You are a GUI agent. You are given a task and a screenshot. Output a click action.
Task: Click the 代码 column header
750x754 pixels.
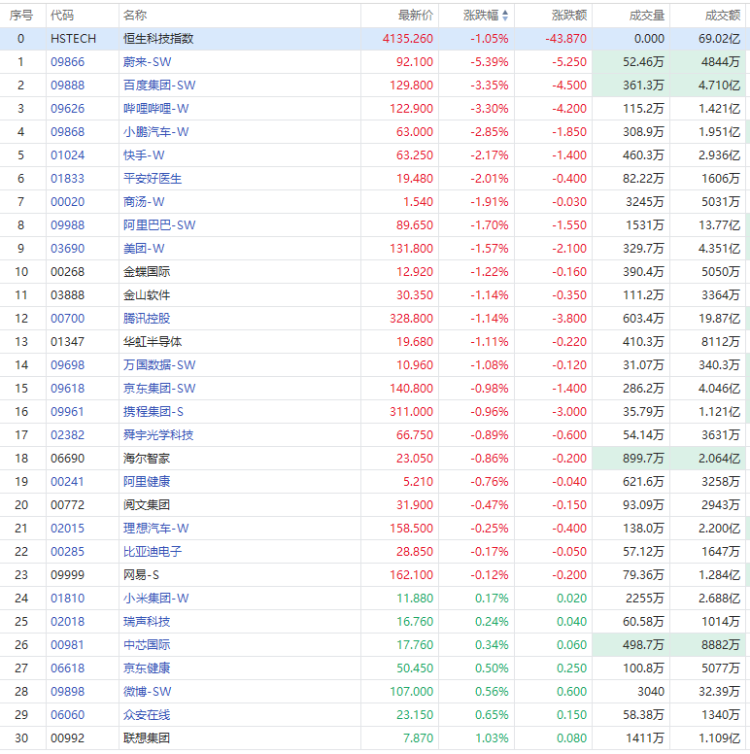click(x=62, y=15)
